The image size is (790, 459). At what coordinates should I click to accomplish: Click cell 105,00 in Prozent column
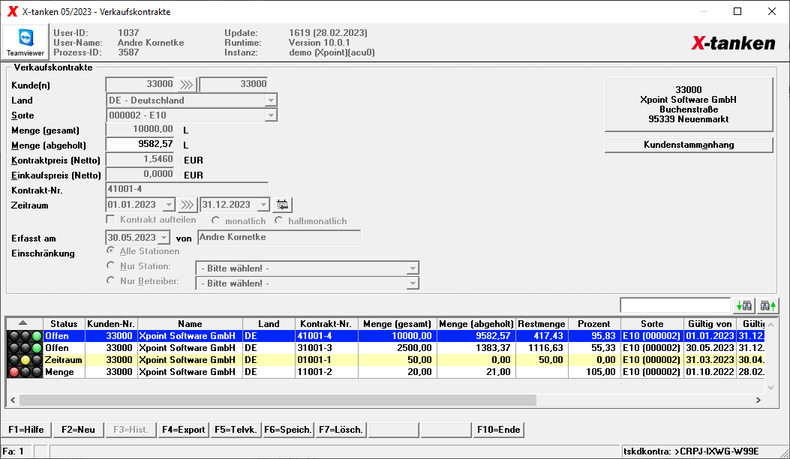(x=594, y=372)
